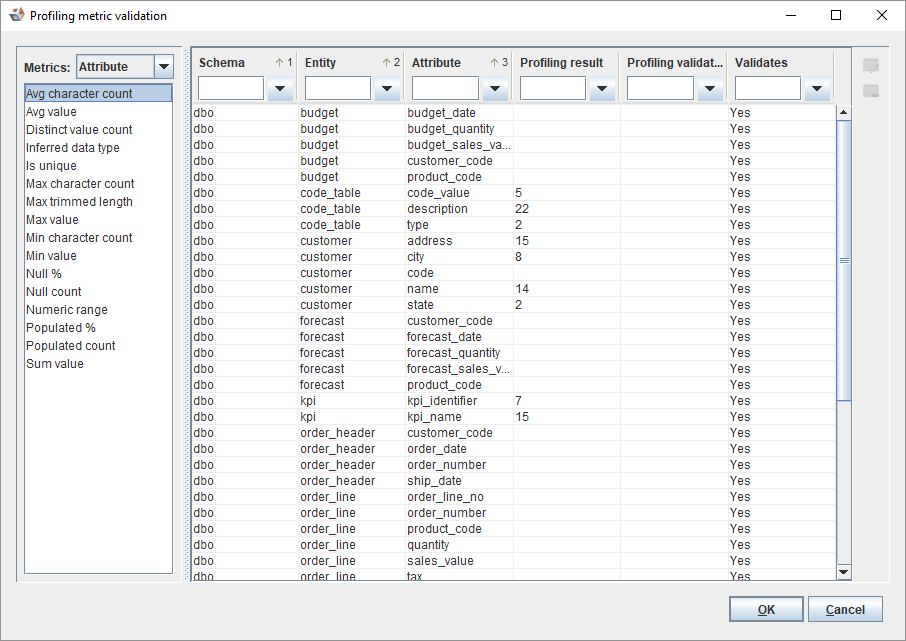Click the forecast_quantity attribute cell
This screenshot has height=641, width=906.
pos(459,353)
